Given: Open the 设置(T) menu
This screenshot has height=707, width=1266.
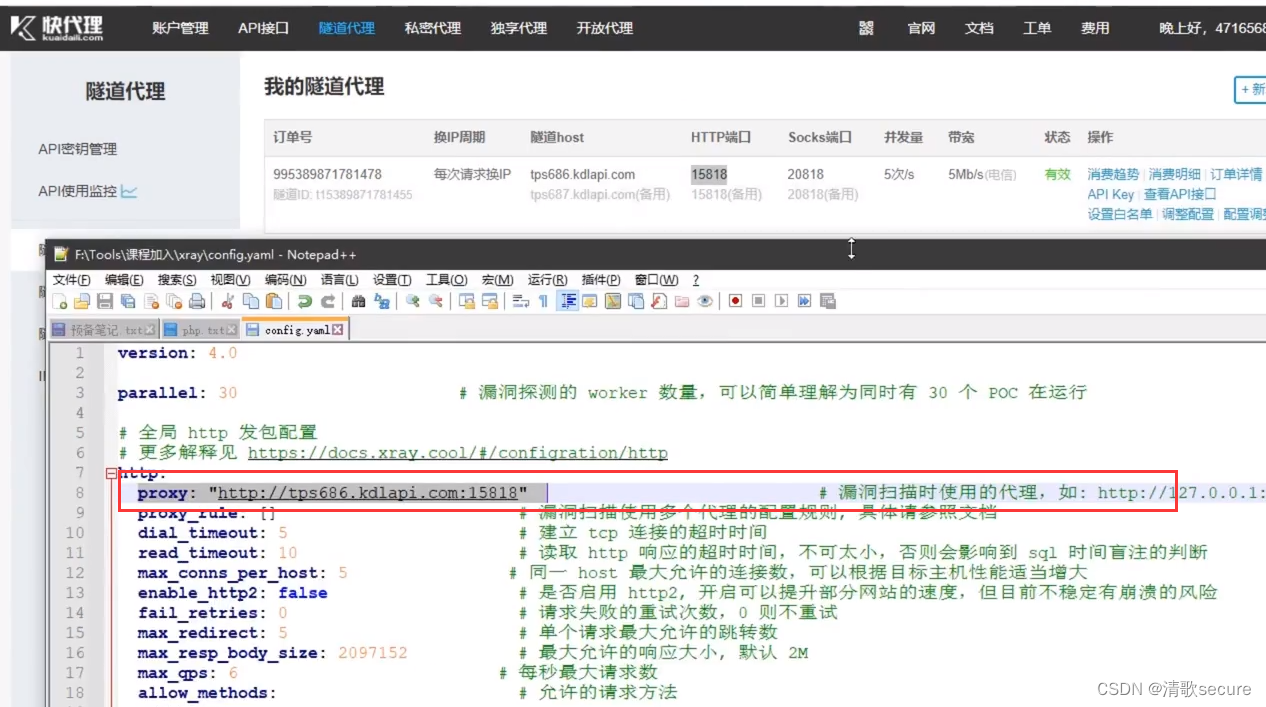Looking at the screenshot, I should coord(392,280).
